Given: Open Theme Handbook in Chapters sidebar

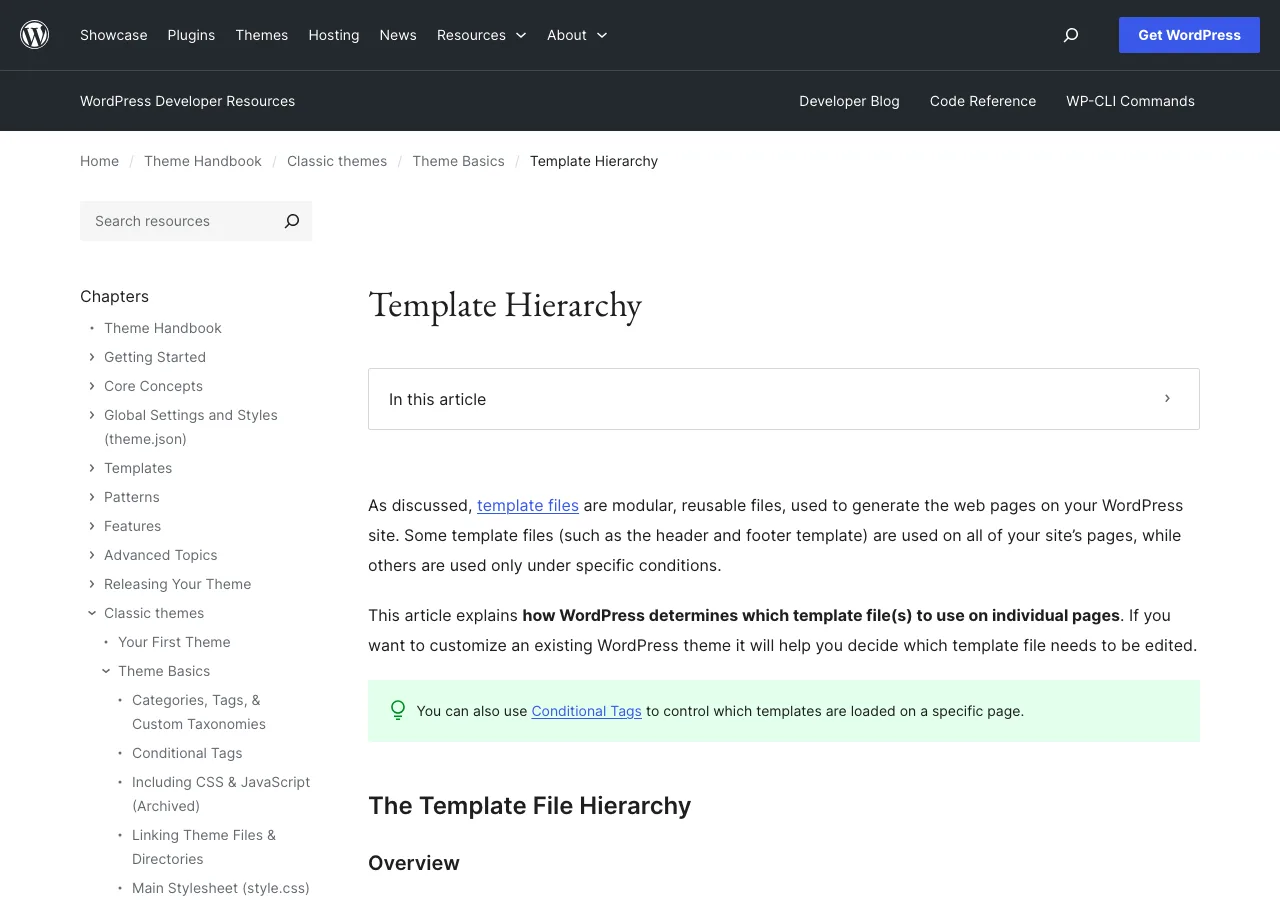Looking at the screenshot, I should [x=163, y=328].
